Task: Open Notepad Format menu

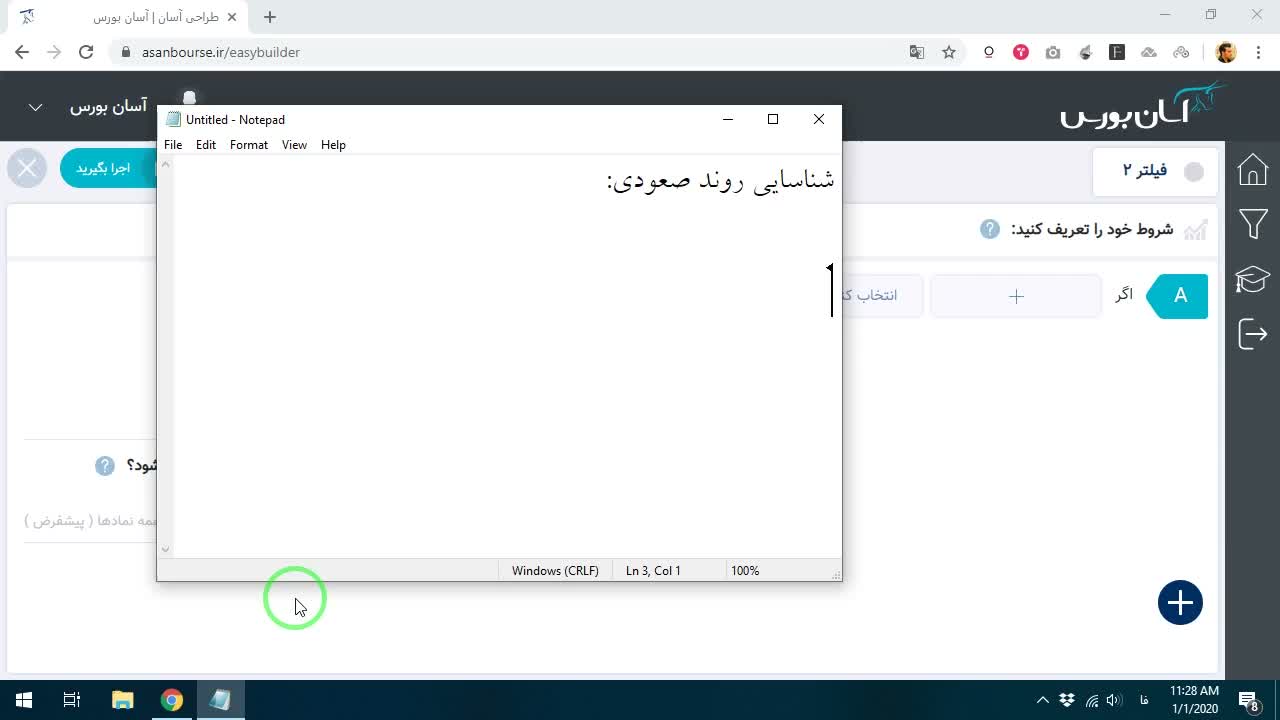Action: pos(249,145)
